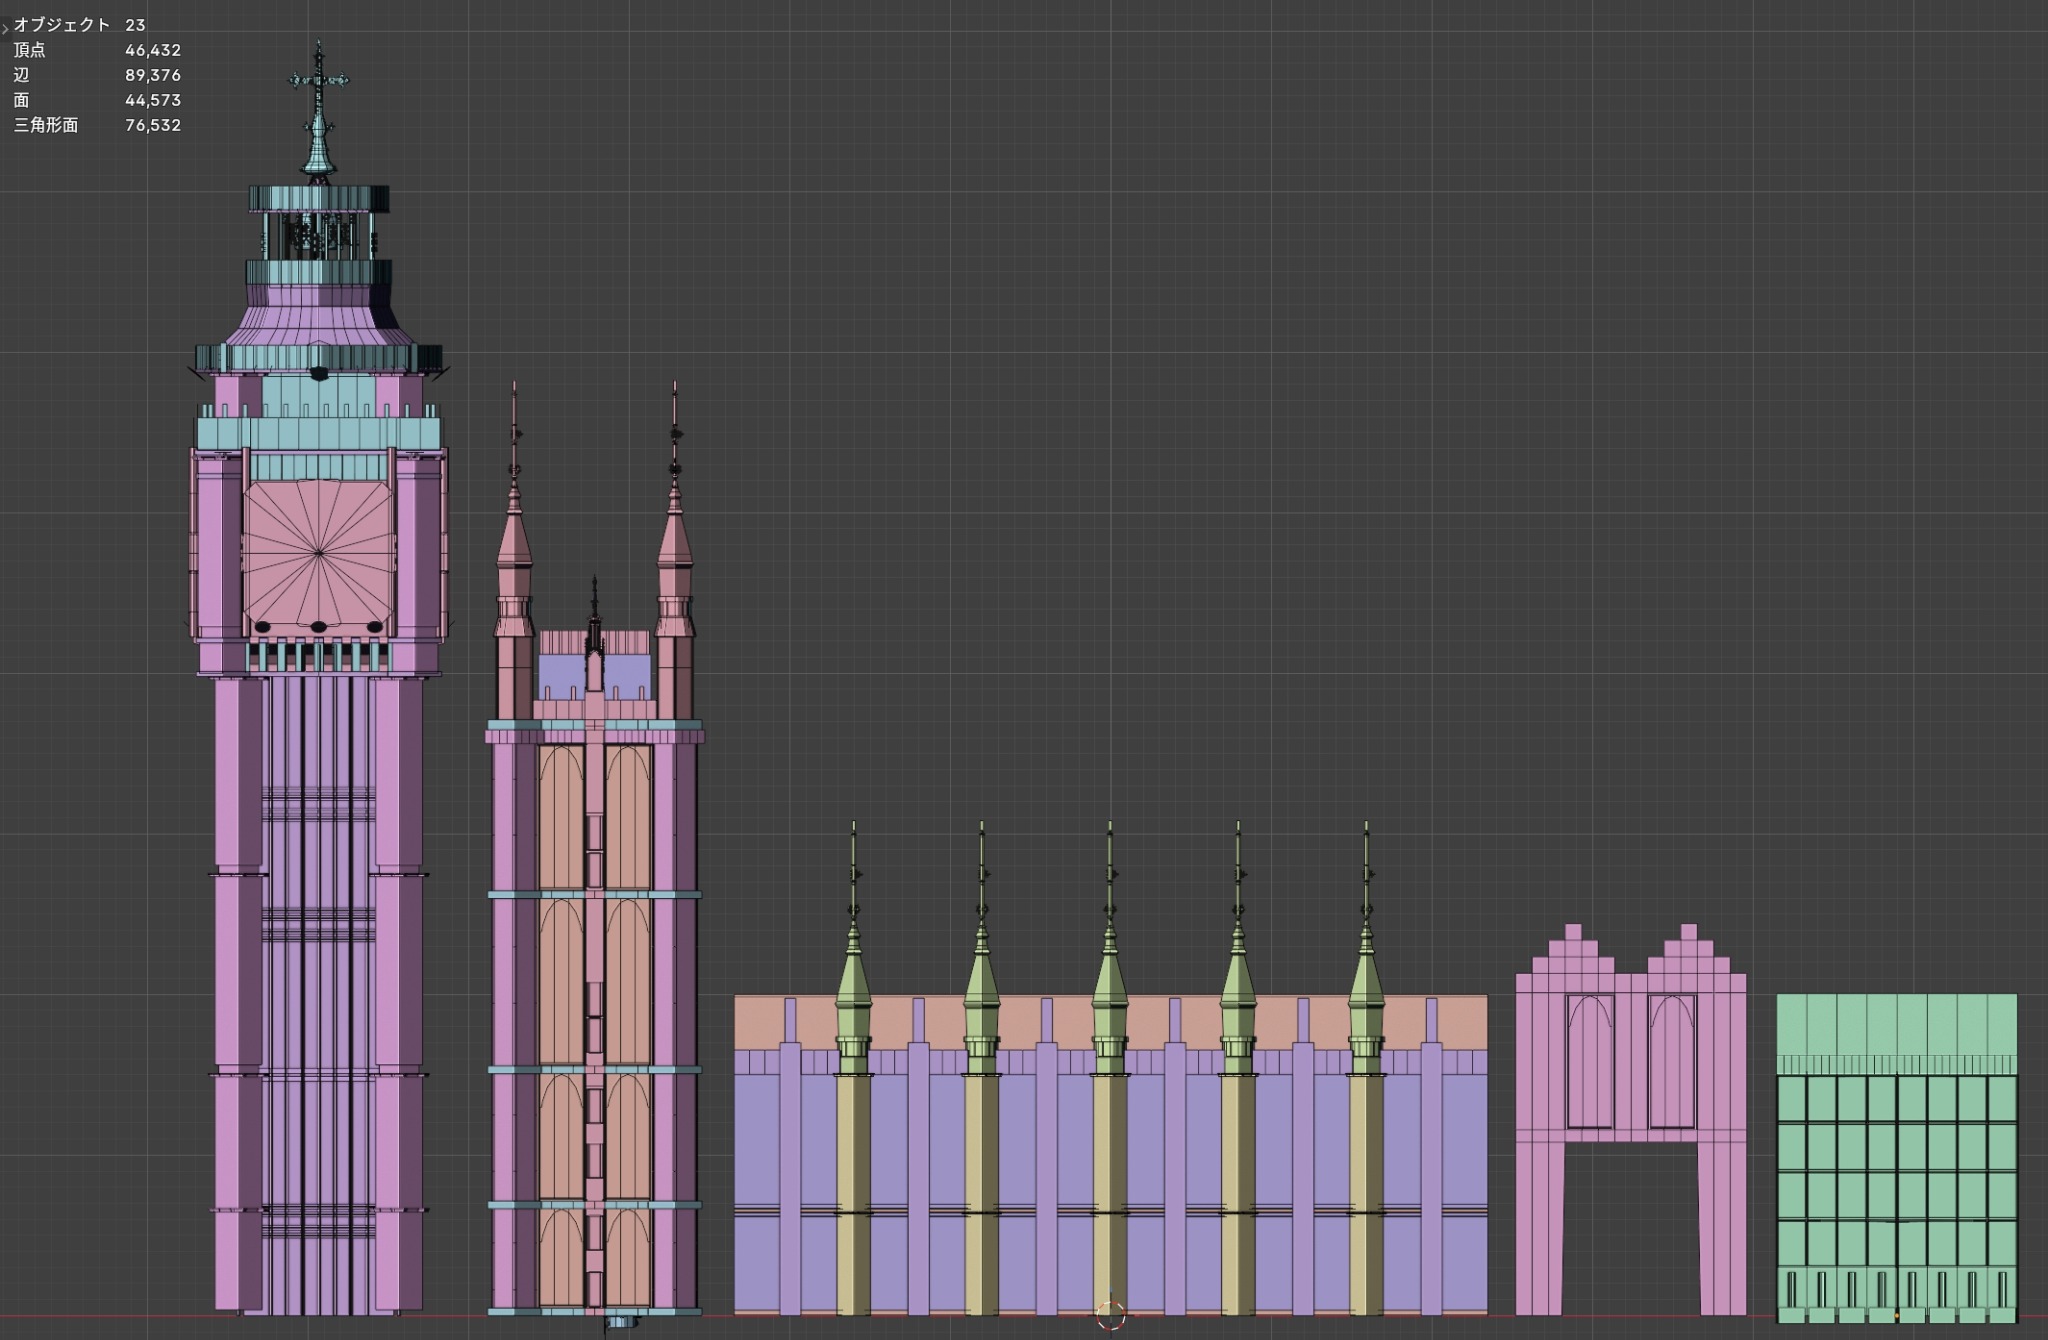The height and width of the screenshot is (1340, 2048).
Task: Click the 3D cursor on the ground line
Action: [1110, 1315]
